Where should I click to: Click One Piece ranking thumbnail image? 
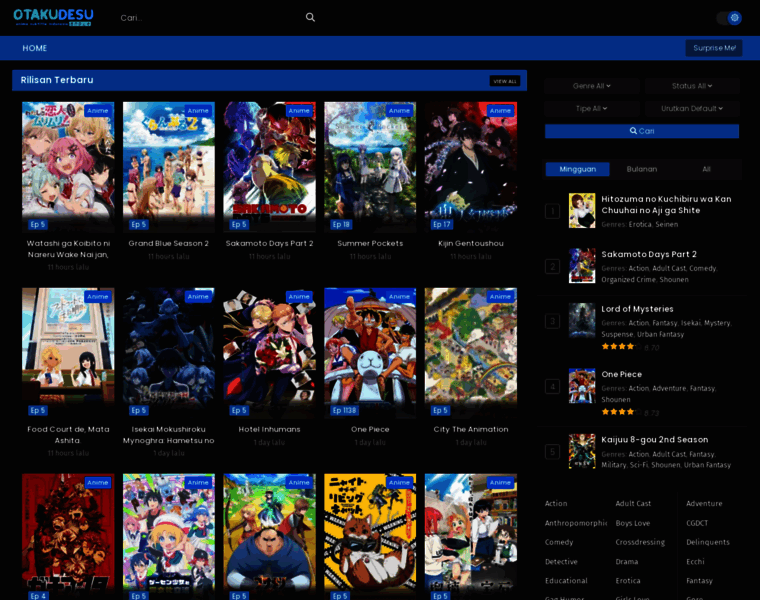point(582,386)
